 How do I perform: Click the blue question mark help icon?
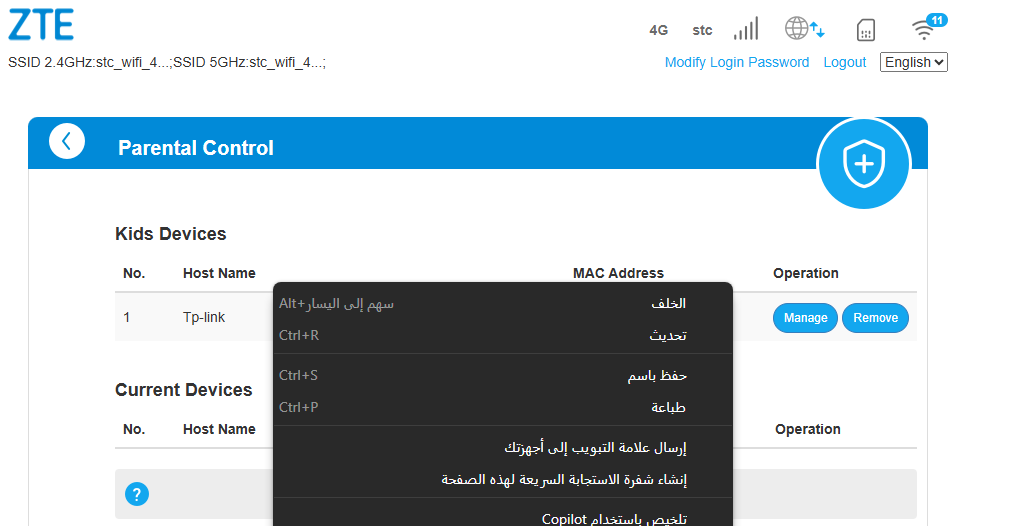[137, 494]
